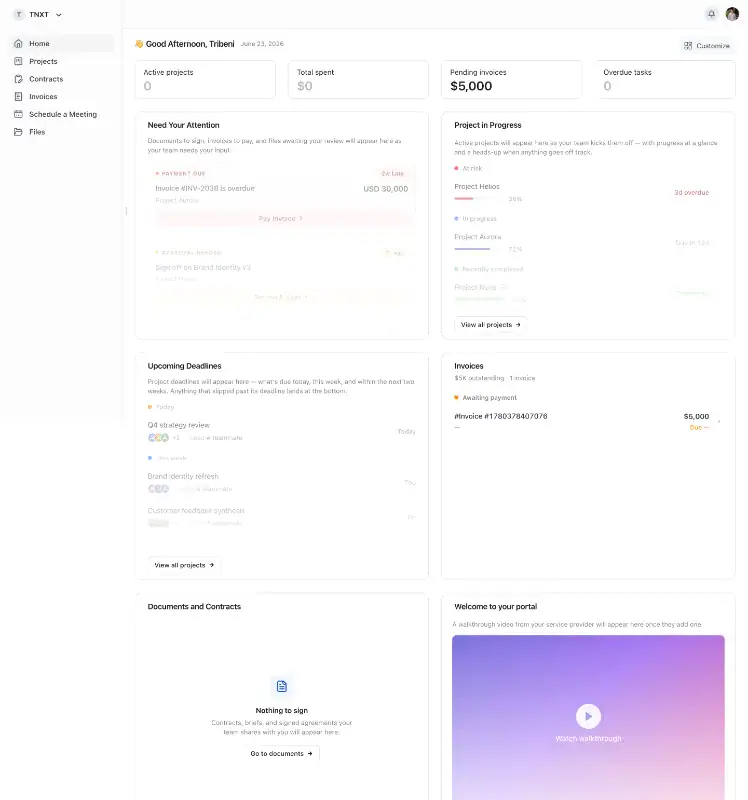Click the Go to documents button
748x800 pixels.
coord(282,754)
